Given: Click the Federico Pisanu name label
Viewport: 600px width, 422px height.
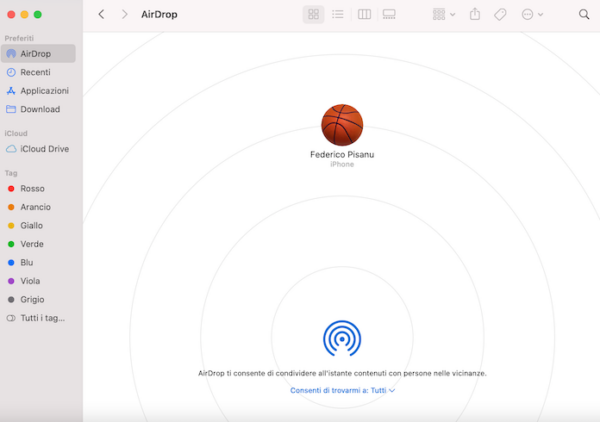Looking at the screenshot, I should 342,155.
